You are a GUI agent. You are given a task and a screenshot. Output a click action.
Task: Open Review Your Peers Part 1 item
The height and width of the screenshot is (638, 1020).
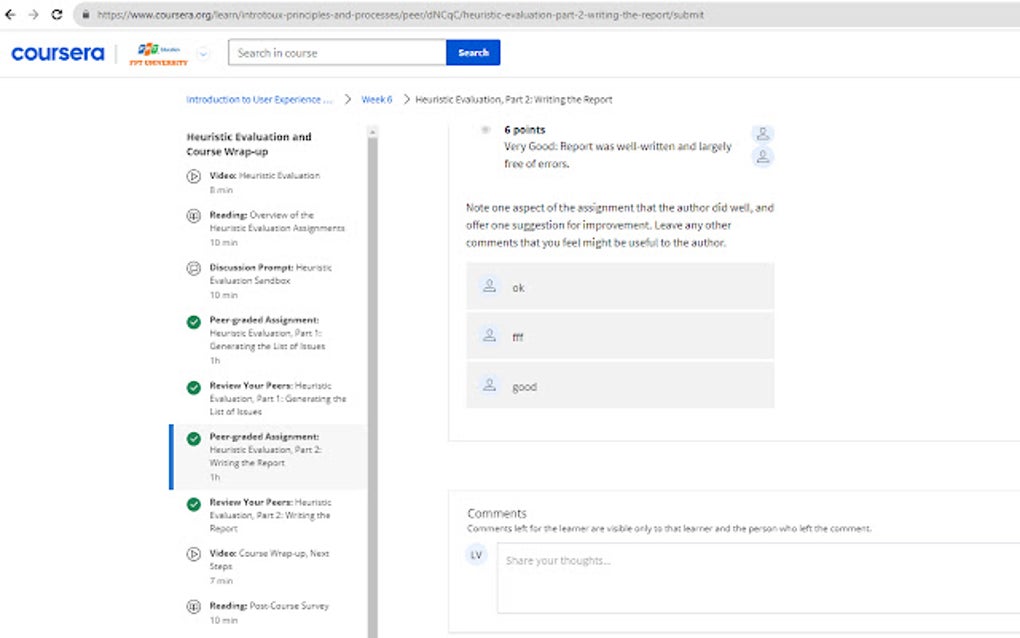click(x=277, y=398)
